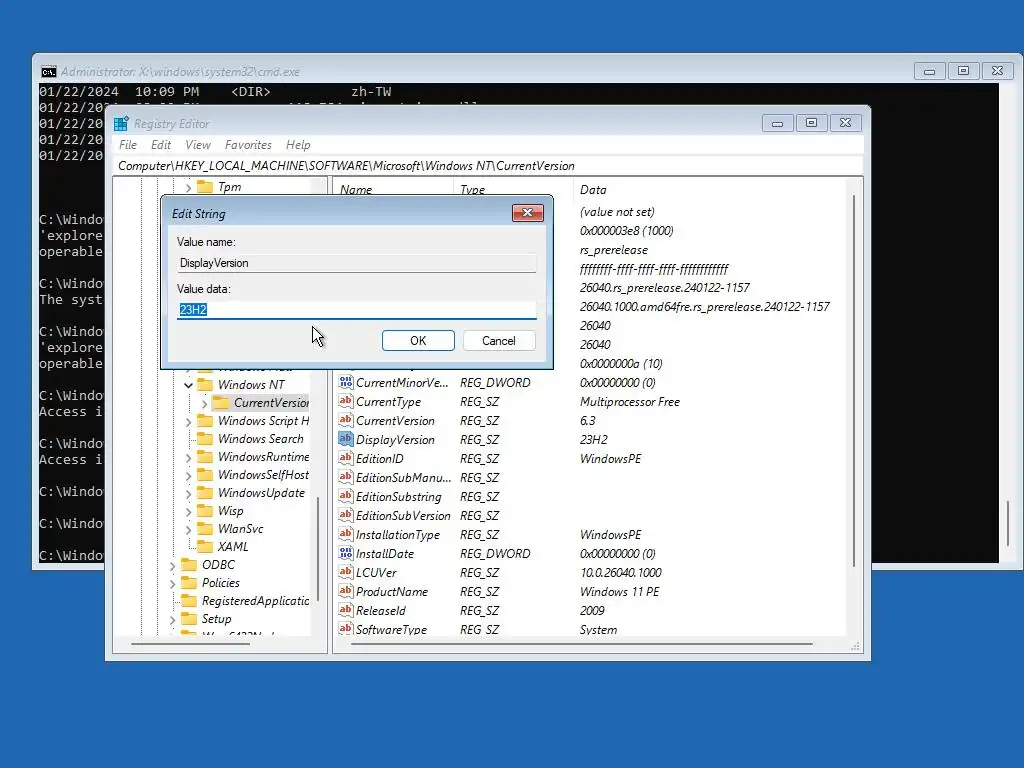Click Cancel in the Edit String dialog

pyautogui.click(x=499, y=340)
